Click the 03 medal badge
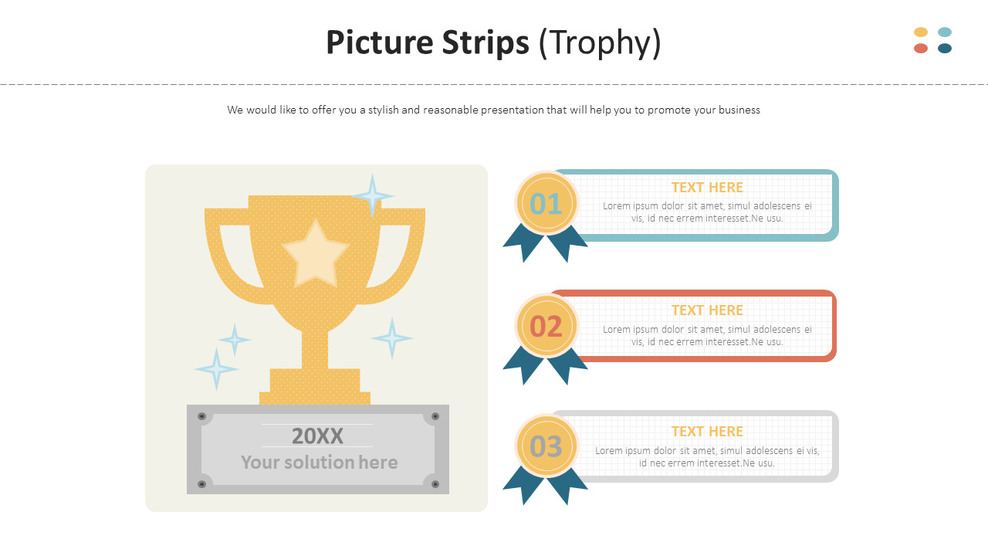The image size is (988, 556). click(546, 446)
